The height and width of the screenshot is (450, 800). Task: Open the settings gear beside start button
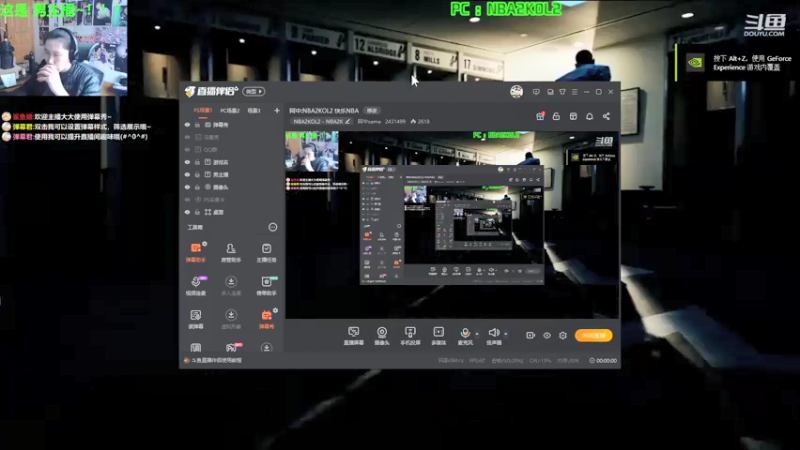[563, 335]
